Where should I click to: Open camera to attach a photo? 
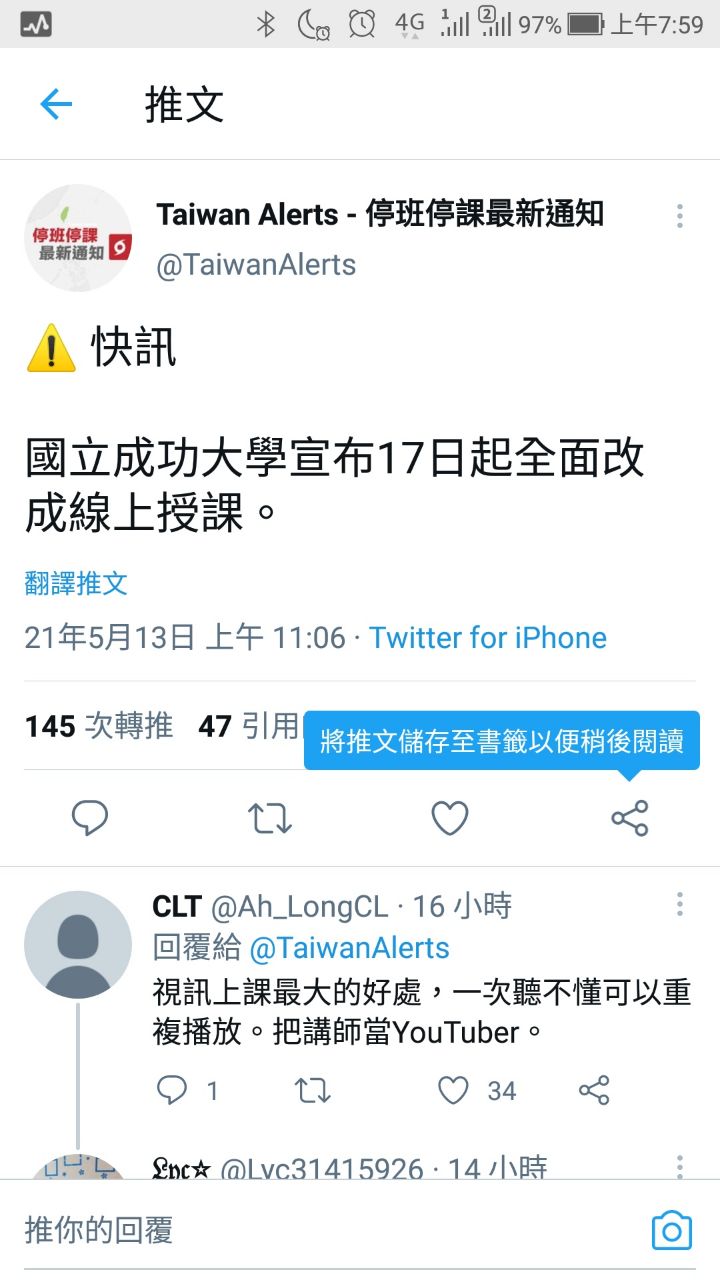point(672,1230)
